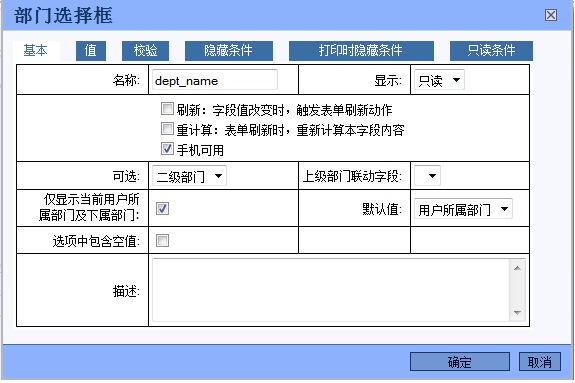Open the 值 tab

click(91, 51)
